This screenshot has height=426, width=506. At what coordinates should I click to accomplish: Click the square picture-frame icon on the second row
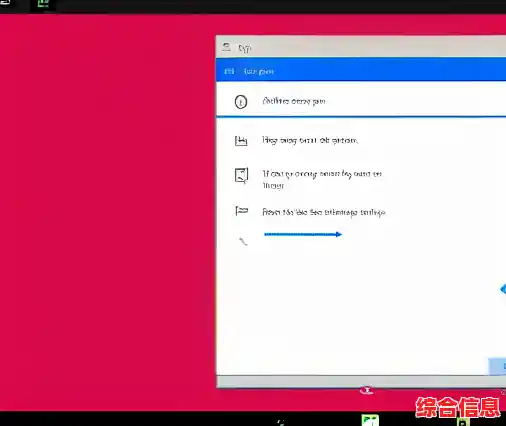click(x=241, y=175)
